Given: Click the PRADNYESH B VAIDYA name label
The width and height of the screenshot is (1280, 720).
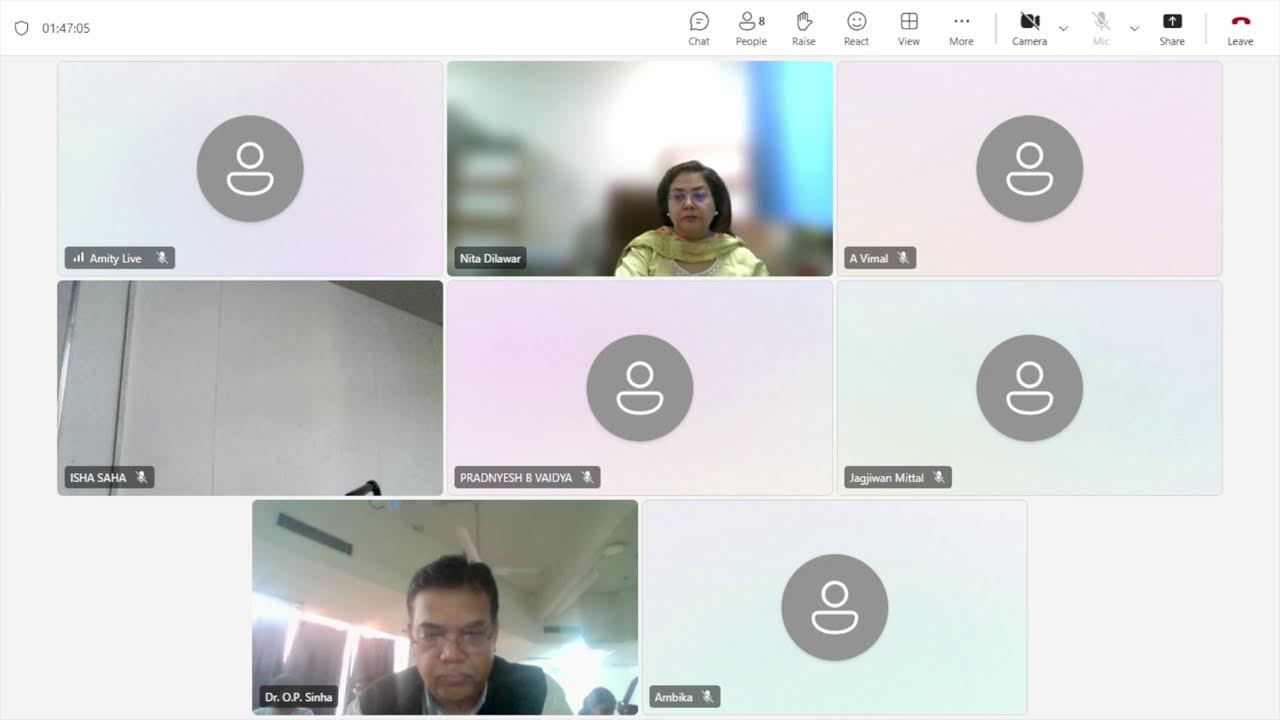Looking at the screenshot, I should (x=516, y=478).
